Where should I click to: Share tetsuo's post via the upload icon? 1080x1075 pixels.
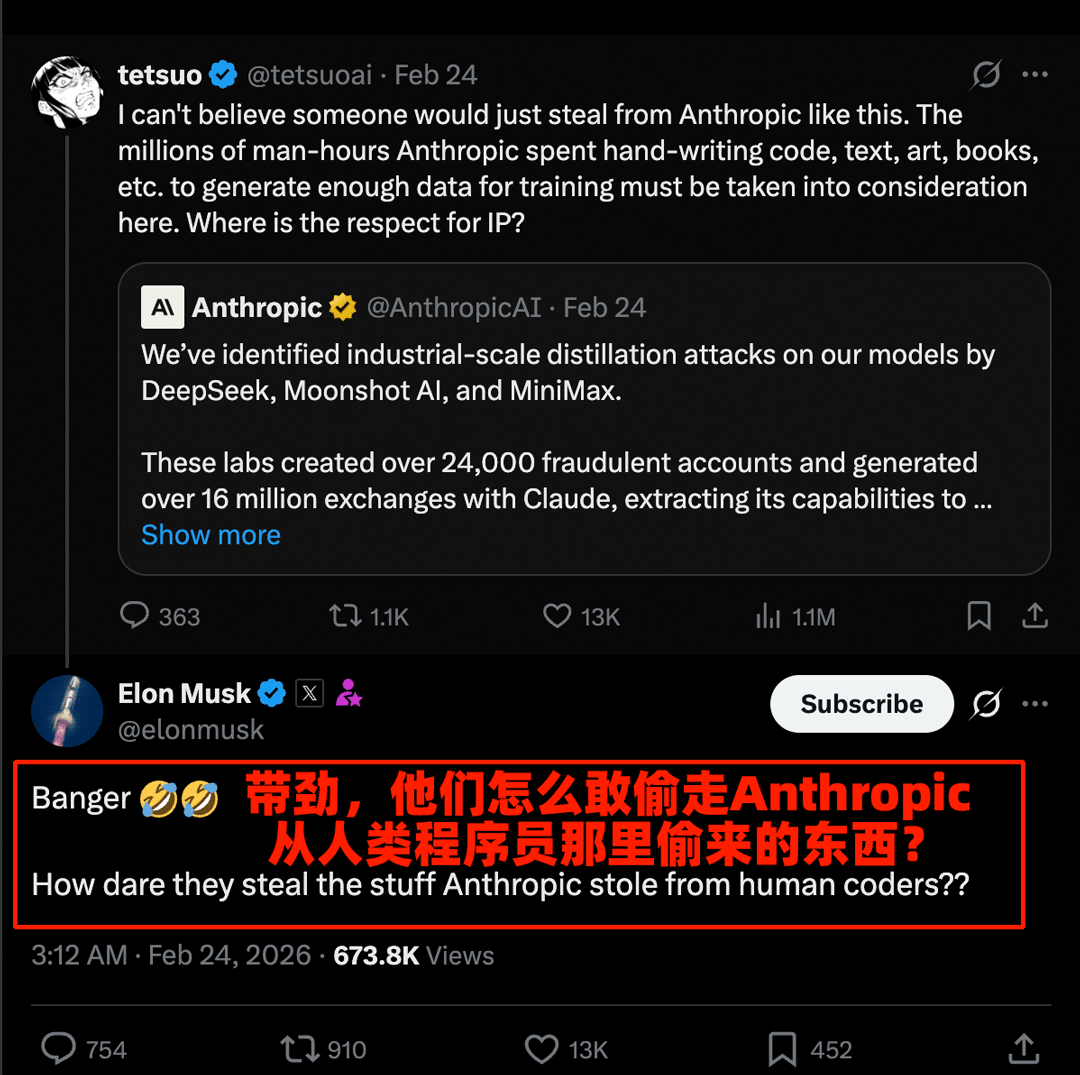tap(1035, 615)
